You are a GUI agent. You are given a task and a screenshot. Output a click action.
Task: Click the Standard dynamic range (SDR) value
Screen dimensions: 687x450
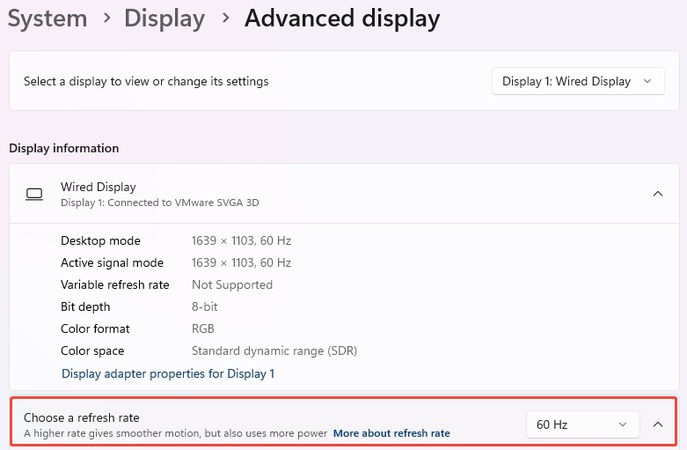[x=274, y=351]
